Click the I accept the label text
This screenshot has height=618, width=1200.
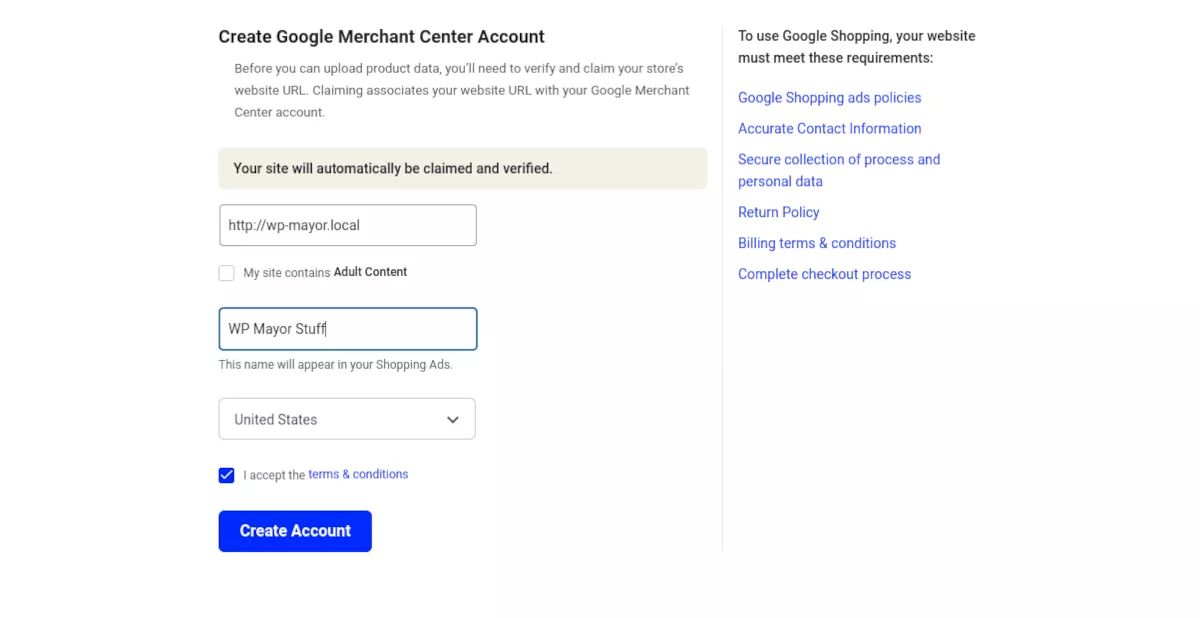point(274,475)
